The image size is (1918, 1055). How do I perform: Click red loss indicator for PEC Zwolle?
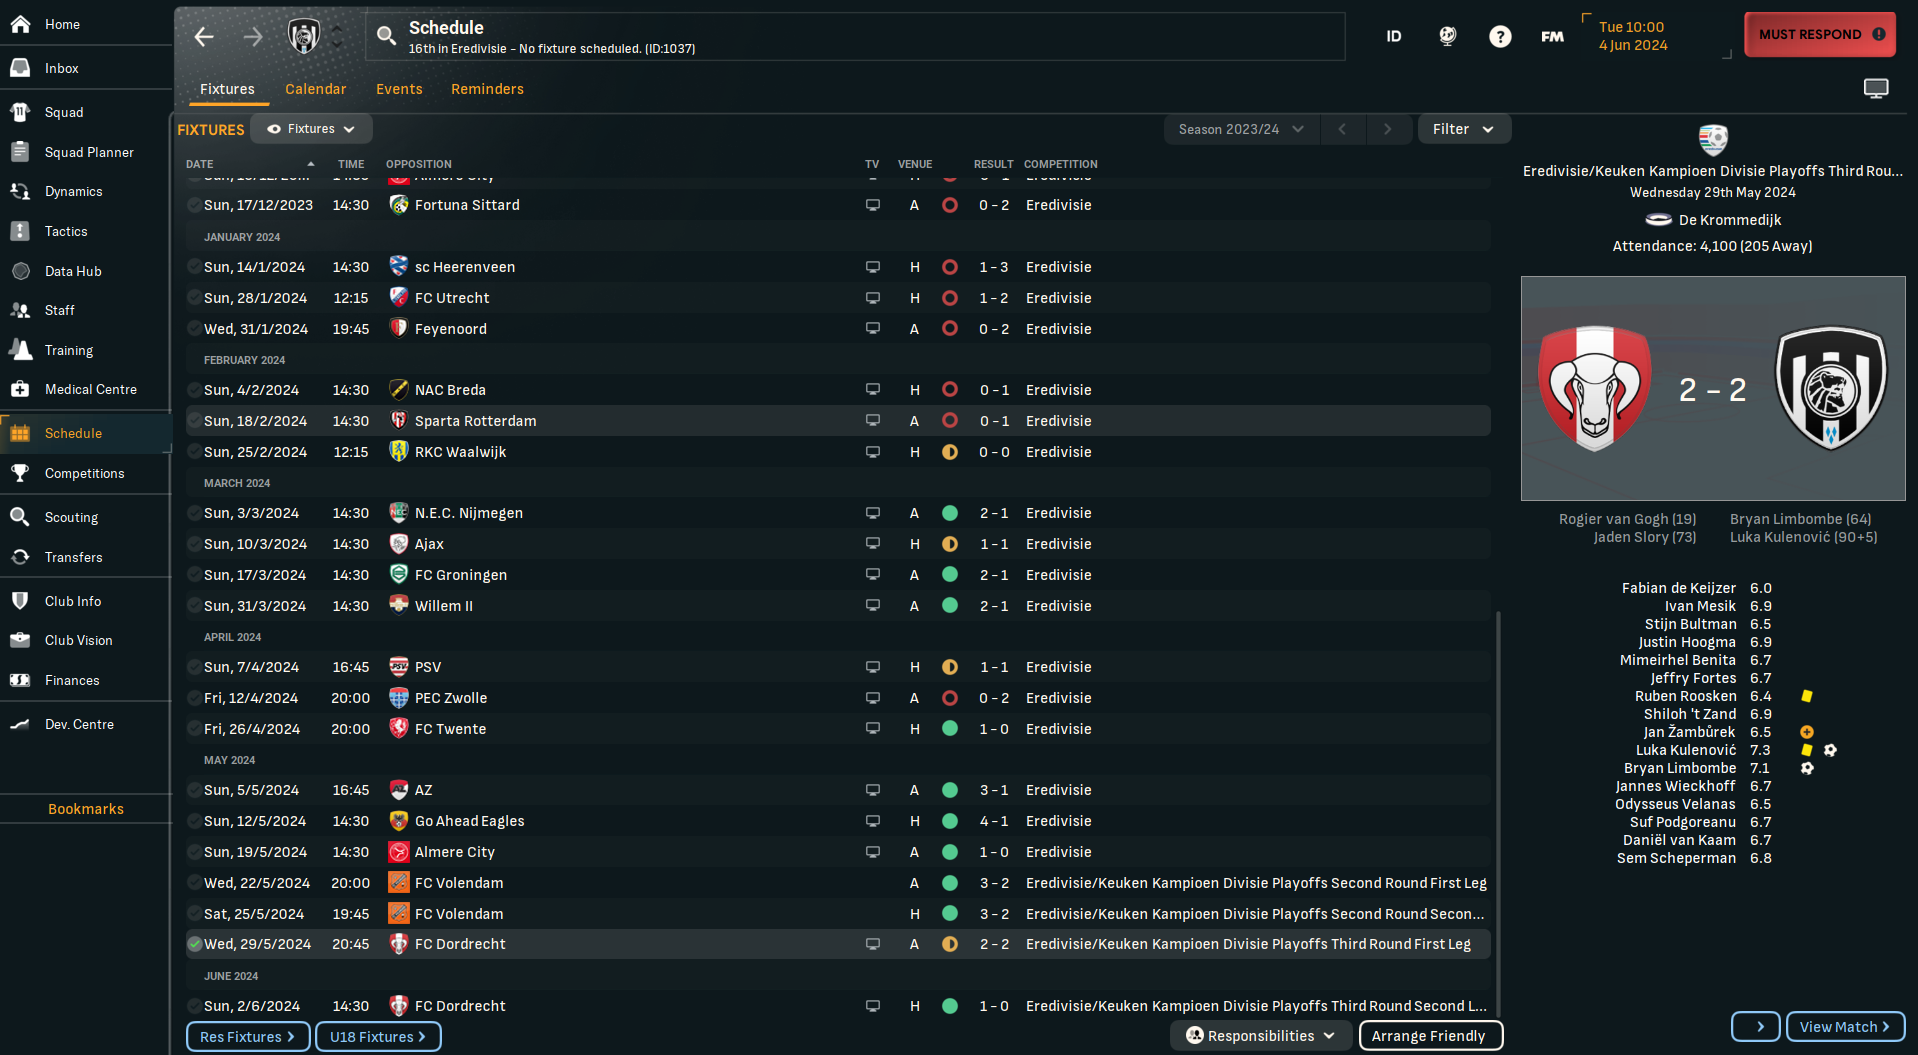pyautogui.click(x=950, y=698)
